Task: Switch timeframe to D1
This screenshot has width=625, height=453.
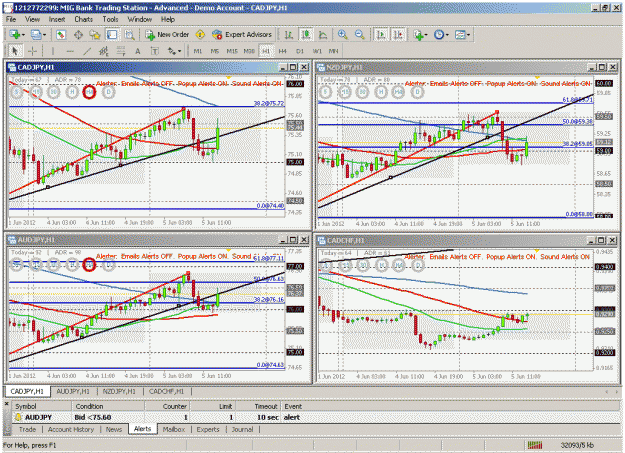Action: click(300, 51)
